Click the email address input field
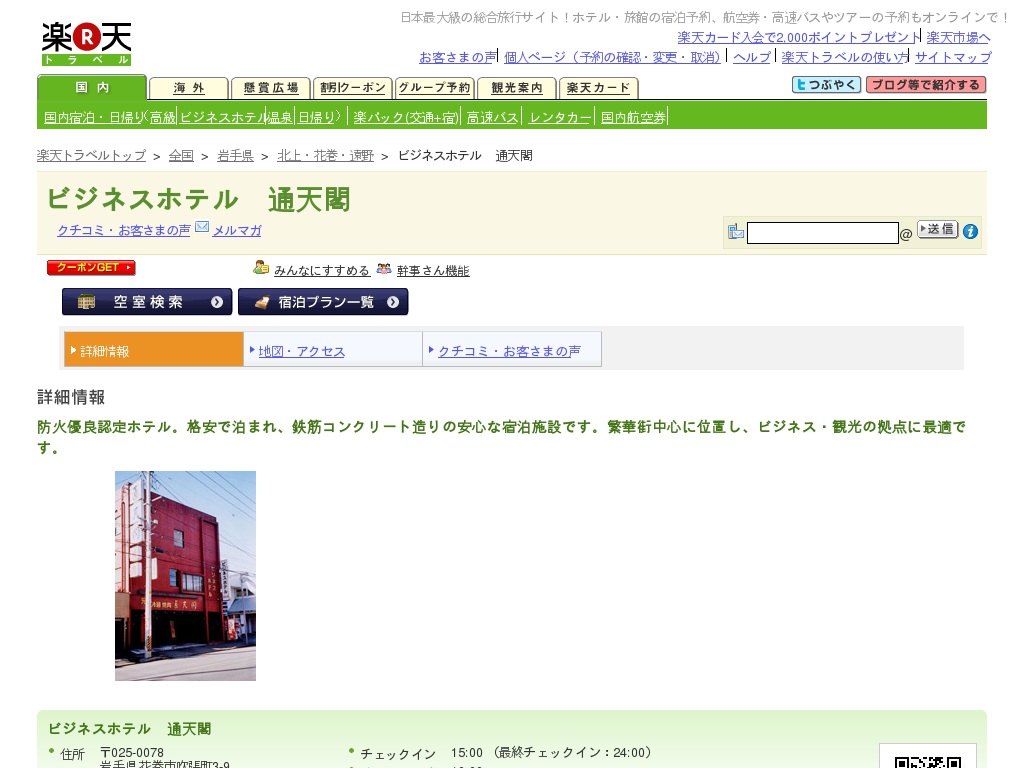Viewport: 1024px width, 768px height. 823,233
